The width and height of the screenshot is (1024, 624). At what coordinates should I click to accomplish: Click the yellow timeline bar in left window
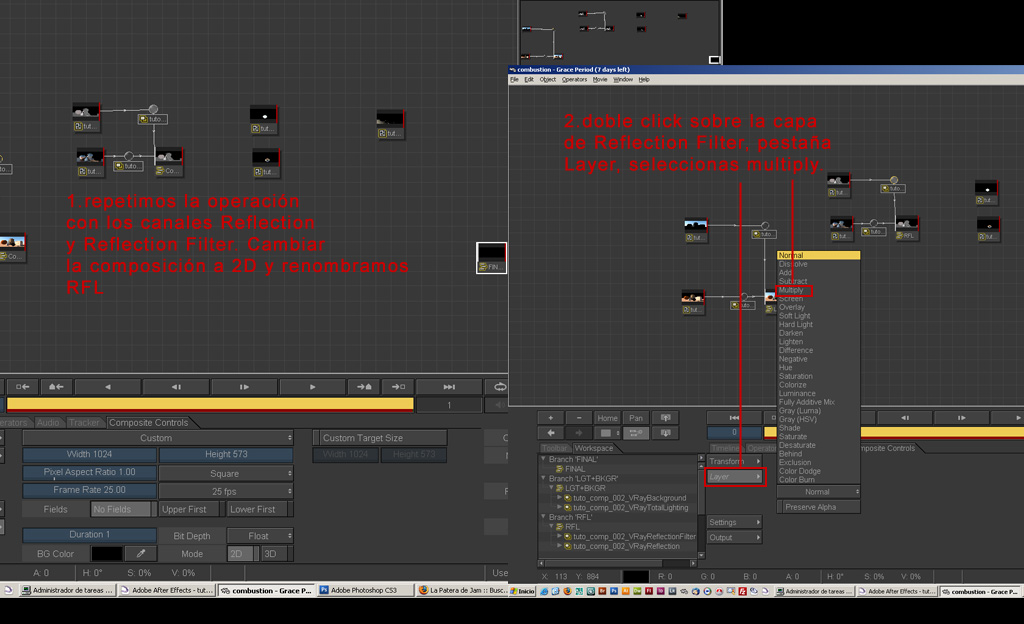tap(210, 404)
